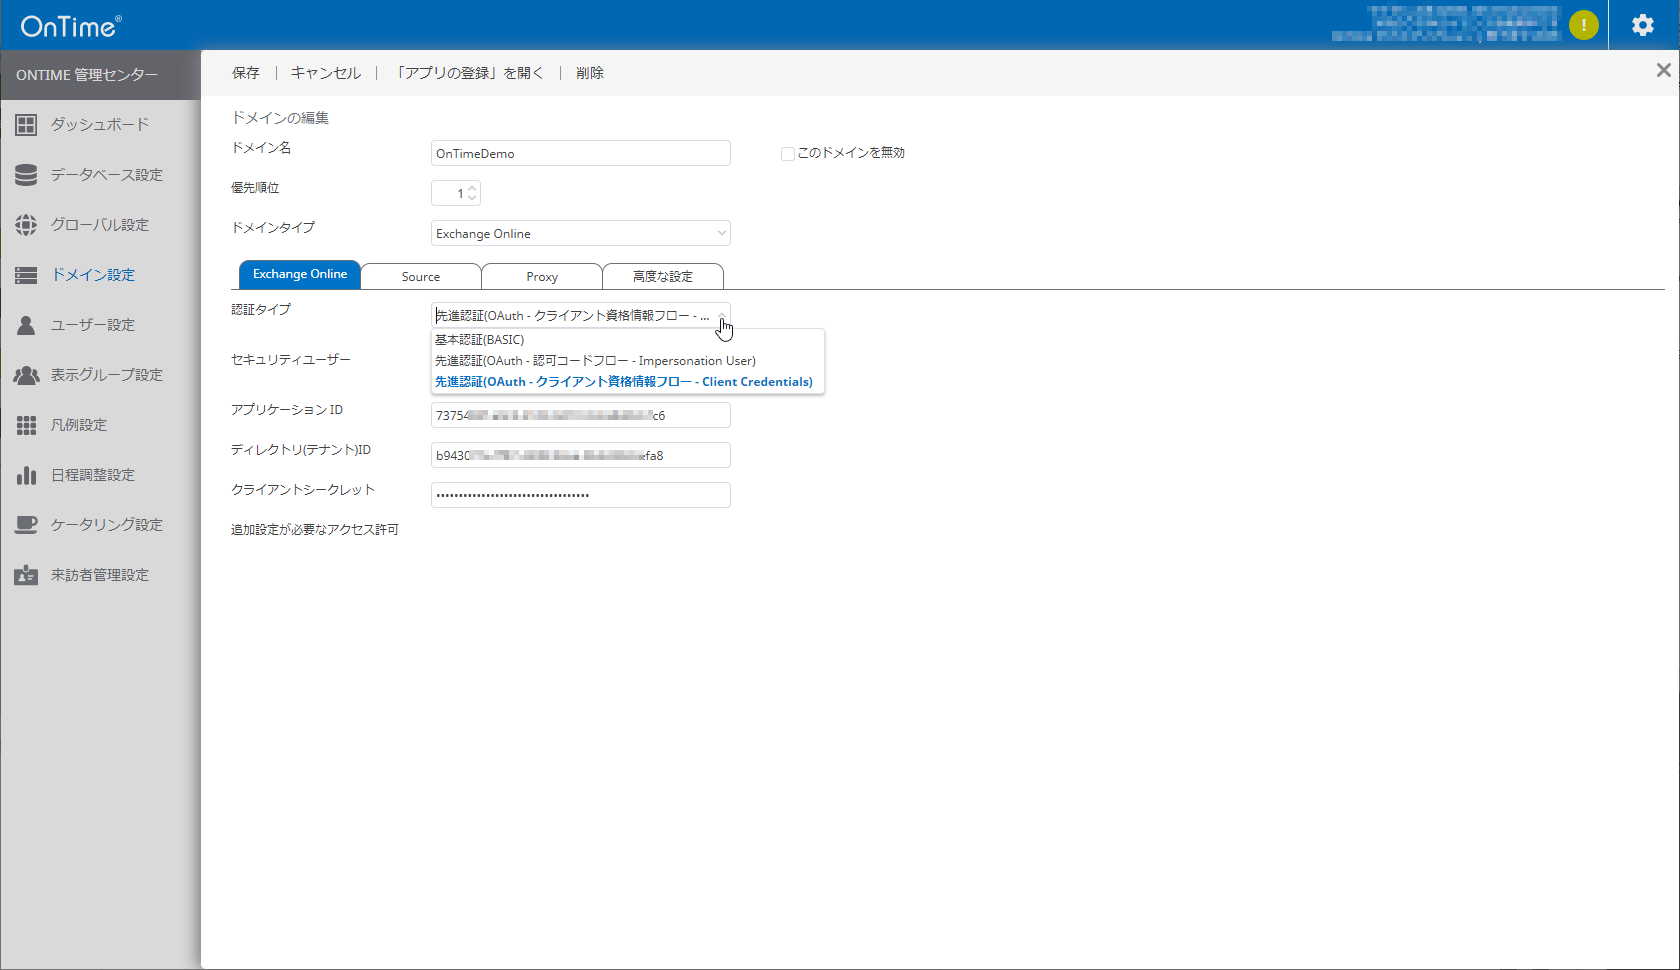Click the クライアントシークレット password field

click(x=580, y=495)
